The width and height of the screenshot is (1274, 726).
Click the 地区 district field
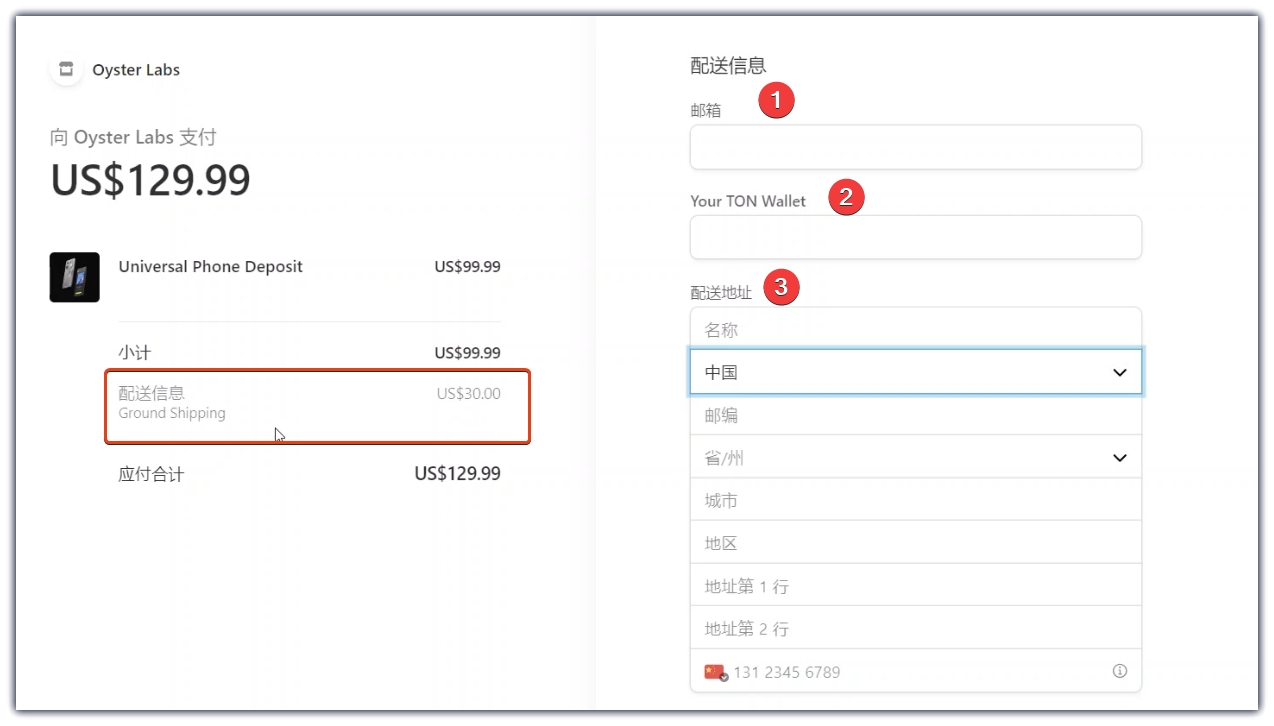pyautogui.click(x=915, y=543)
